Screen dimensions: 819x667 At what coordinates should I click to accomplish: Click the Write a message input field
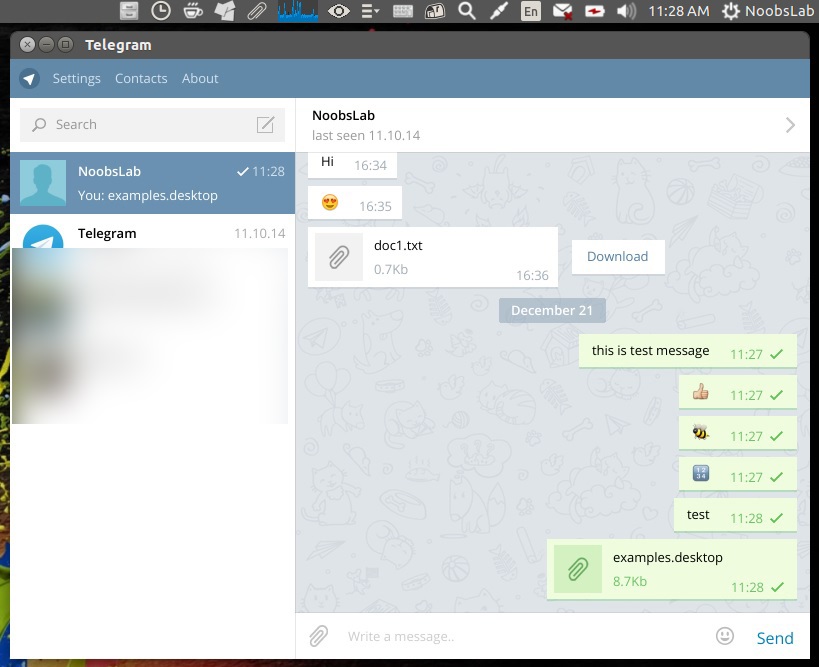coord(525,636)
